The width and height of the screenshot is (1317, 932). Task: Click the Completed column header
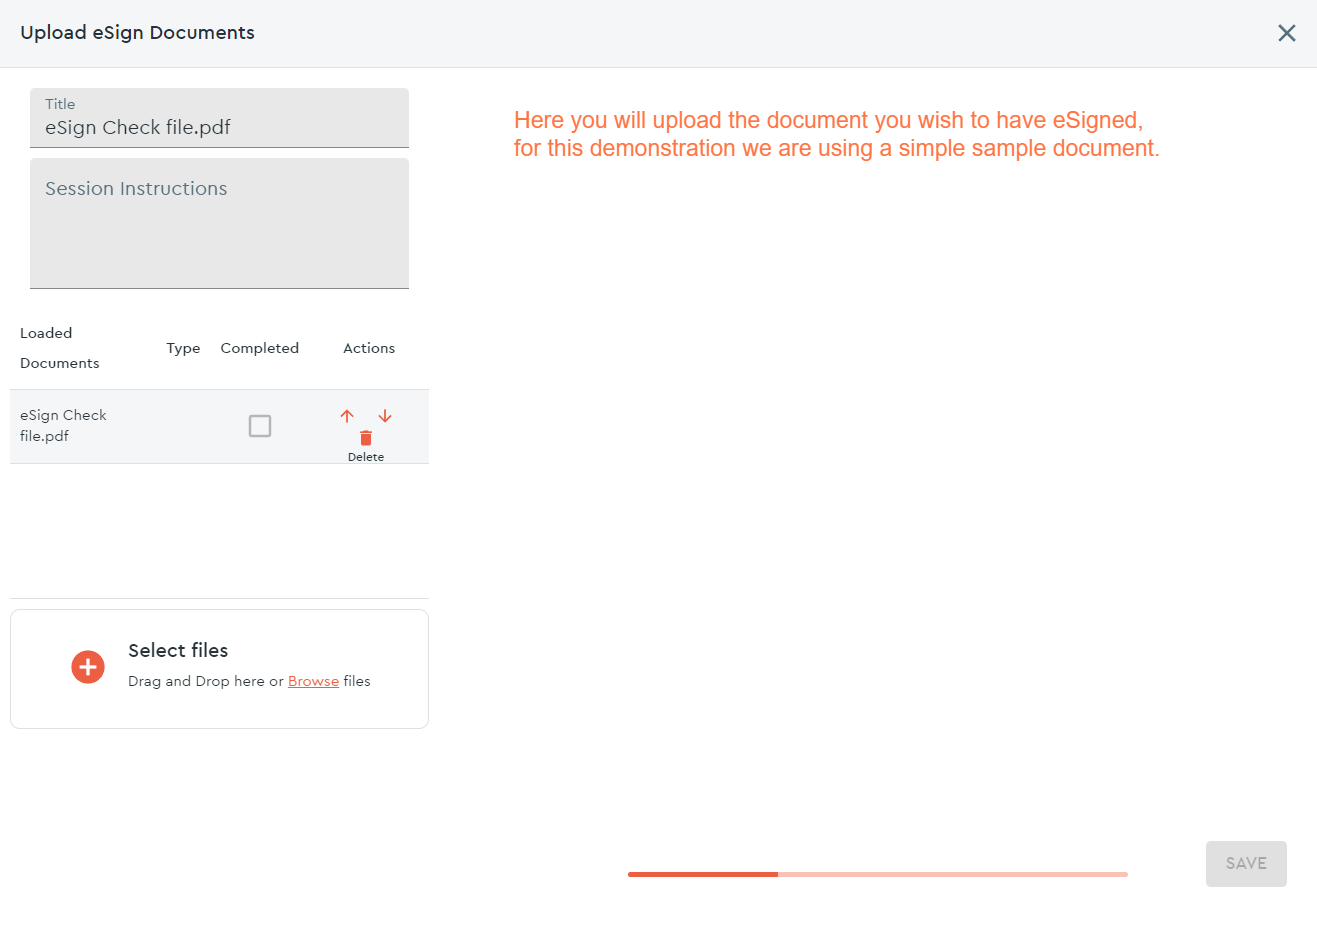point(260,348)
